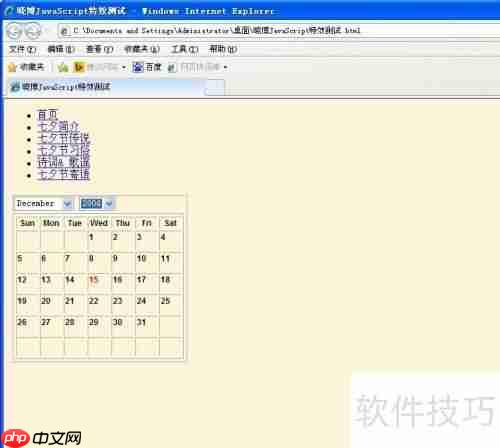Open the 七夕节寄语 link
Screen dimensions: 500x448
64,175
